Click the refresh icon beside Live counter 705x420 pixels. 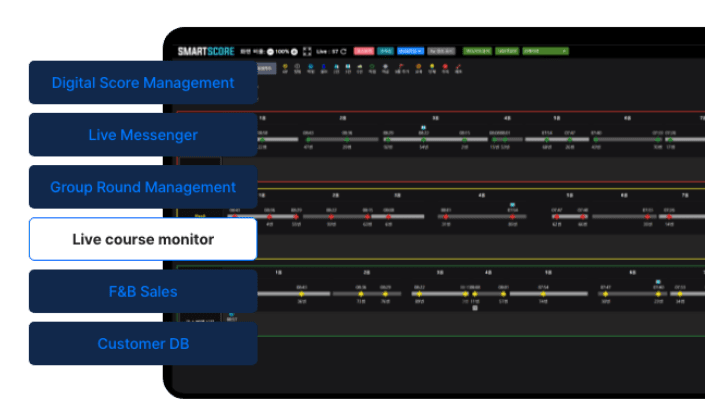[x=343, y=50]
